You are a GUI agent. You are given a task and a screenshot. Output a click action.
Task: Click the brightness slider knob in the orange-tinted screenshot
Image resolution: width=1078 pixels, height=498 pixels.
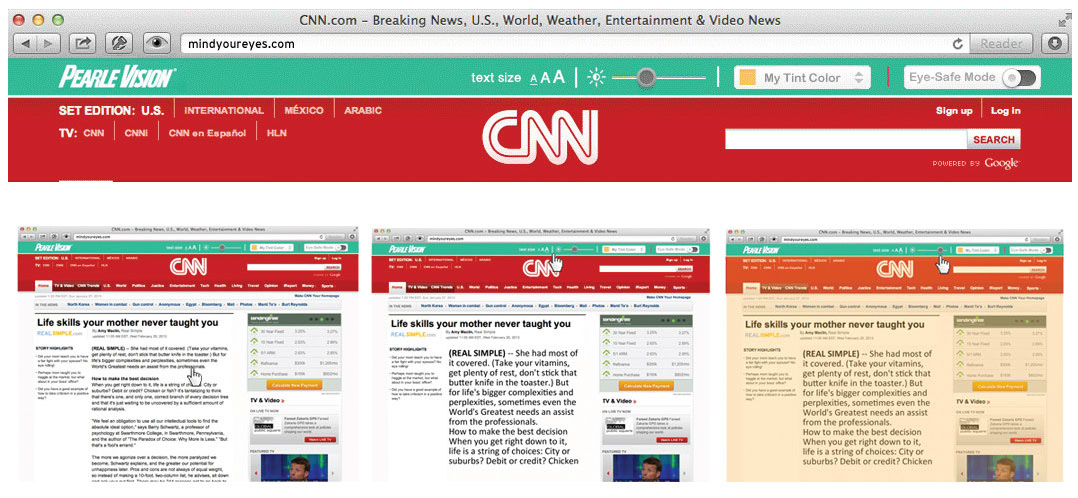coord(940,250)
